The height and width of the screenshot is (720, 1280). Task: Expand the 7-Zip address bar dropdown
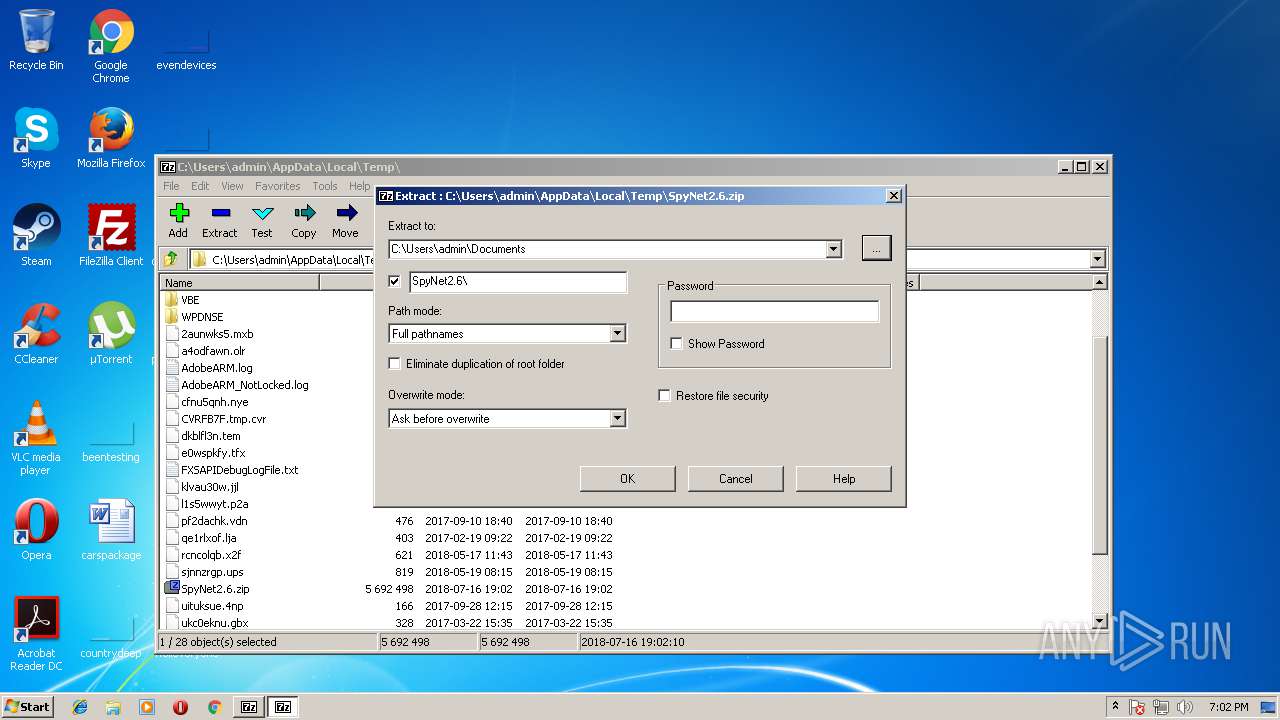1097,259
